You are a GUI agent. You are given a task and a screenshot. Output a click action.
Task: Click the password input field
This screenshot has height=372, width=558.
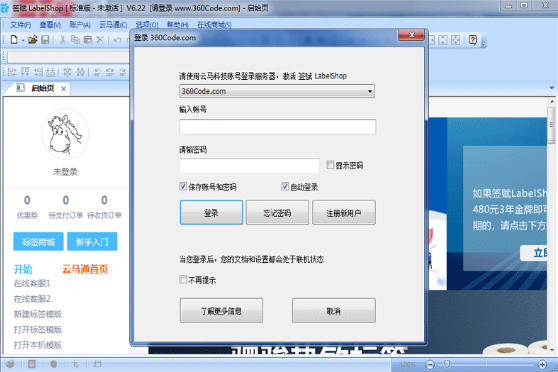point(249,166)
